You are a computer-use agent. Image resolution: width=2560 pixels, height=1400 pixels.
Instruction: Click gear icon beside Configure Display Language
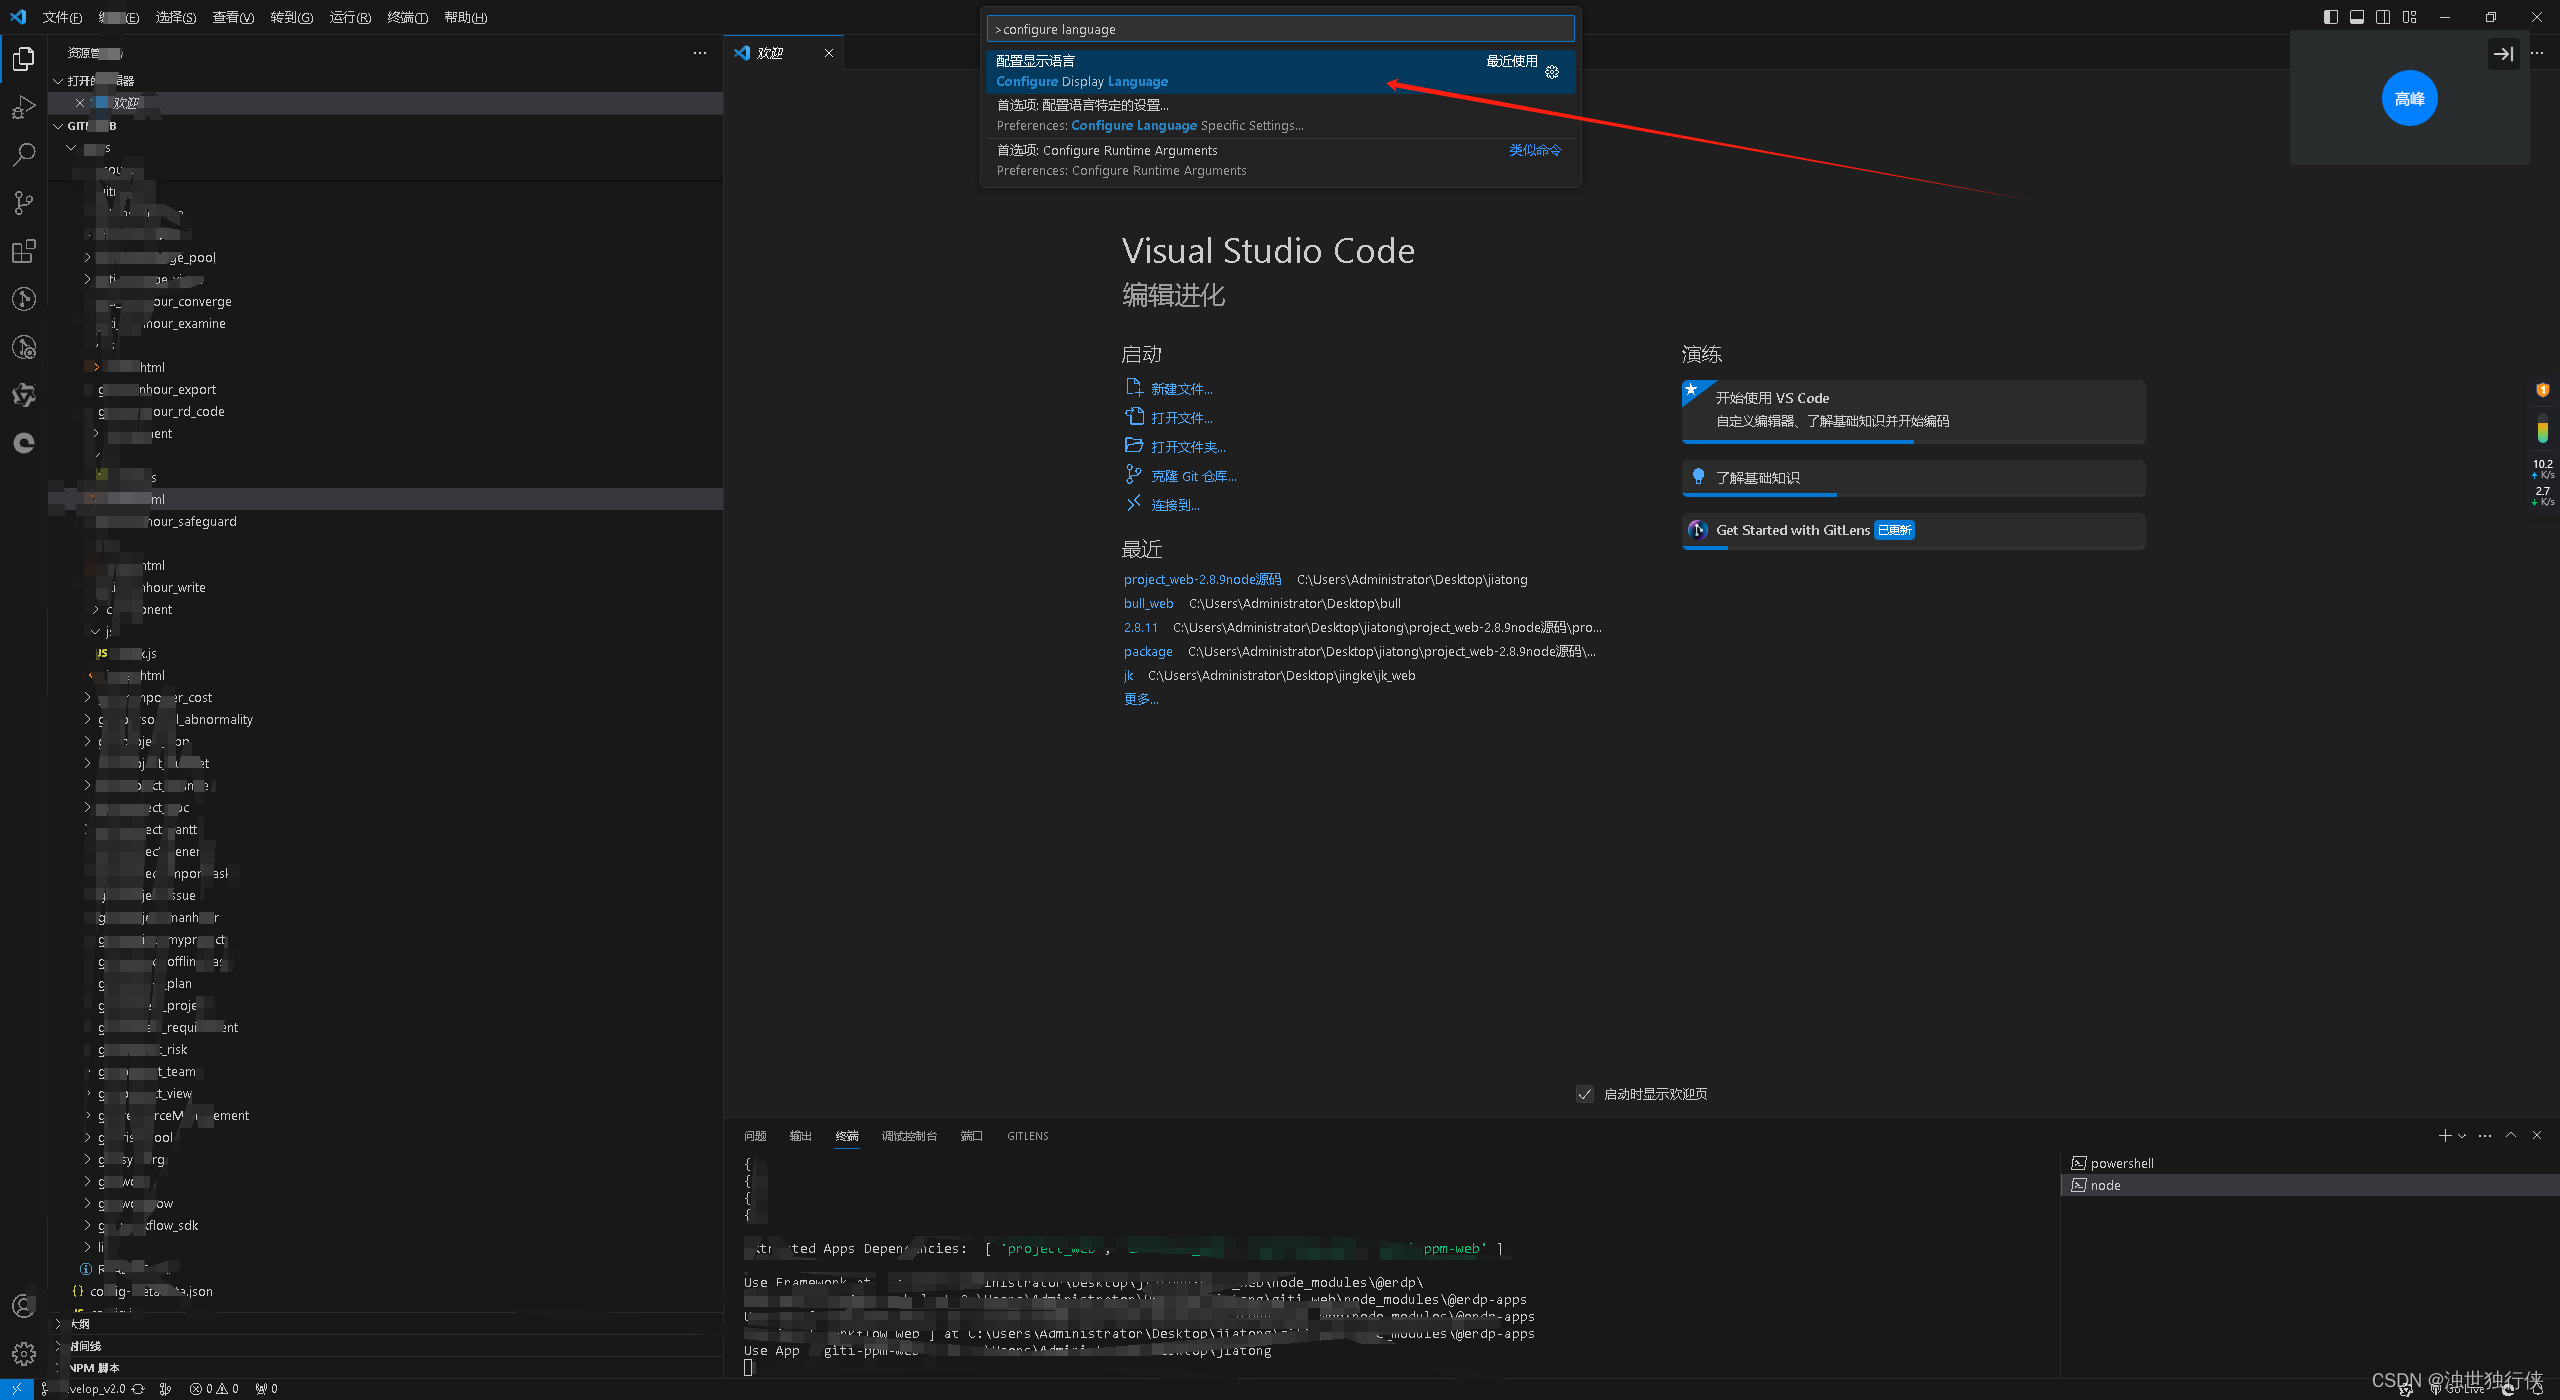click(x=1552, y=72)
